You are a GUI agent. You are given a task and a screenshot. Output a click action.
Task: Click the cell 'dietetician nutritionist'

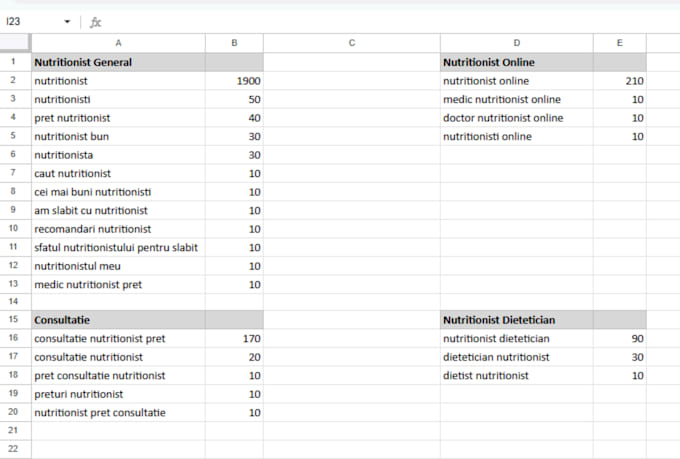click(x=517, y=357)
